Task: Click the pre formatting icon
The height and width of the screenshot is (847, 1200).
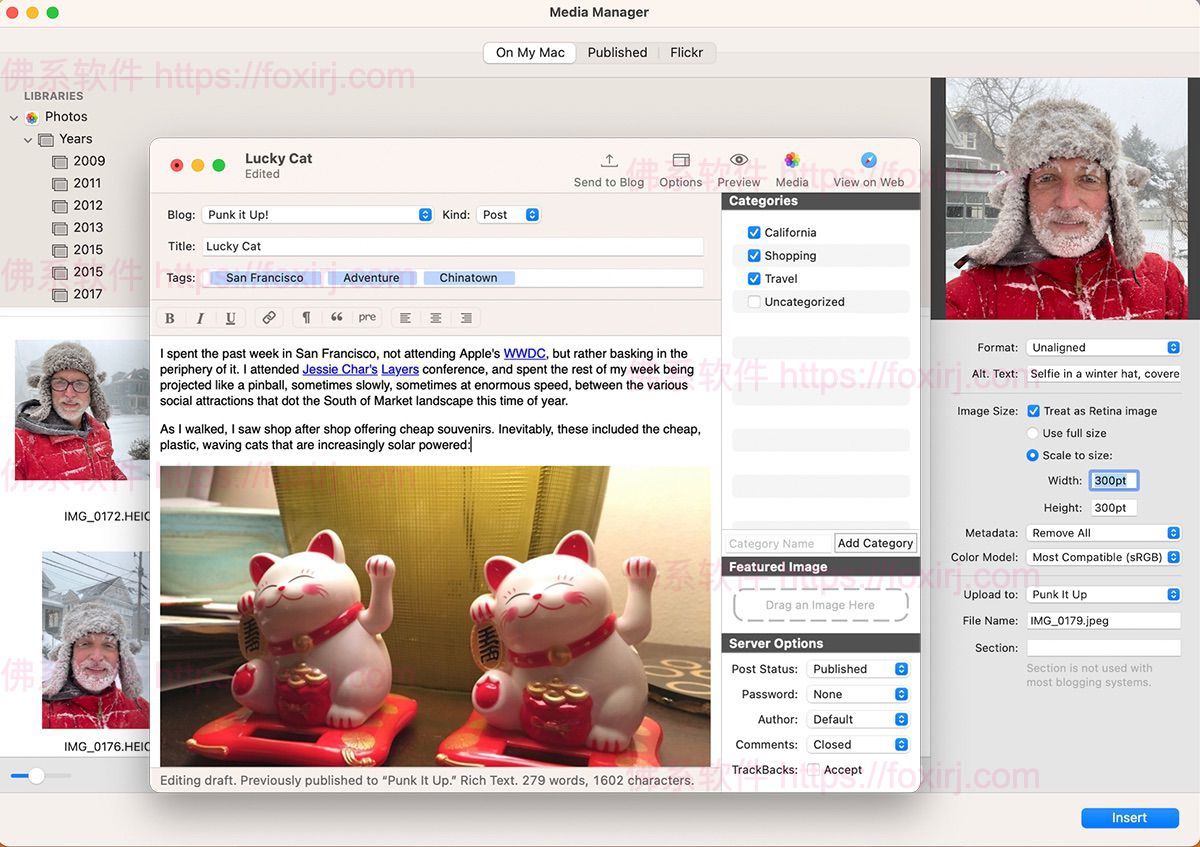Action: (368, 317)
